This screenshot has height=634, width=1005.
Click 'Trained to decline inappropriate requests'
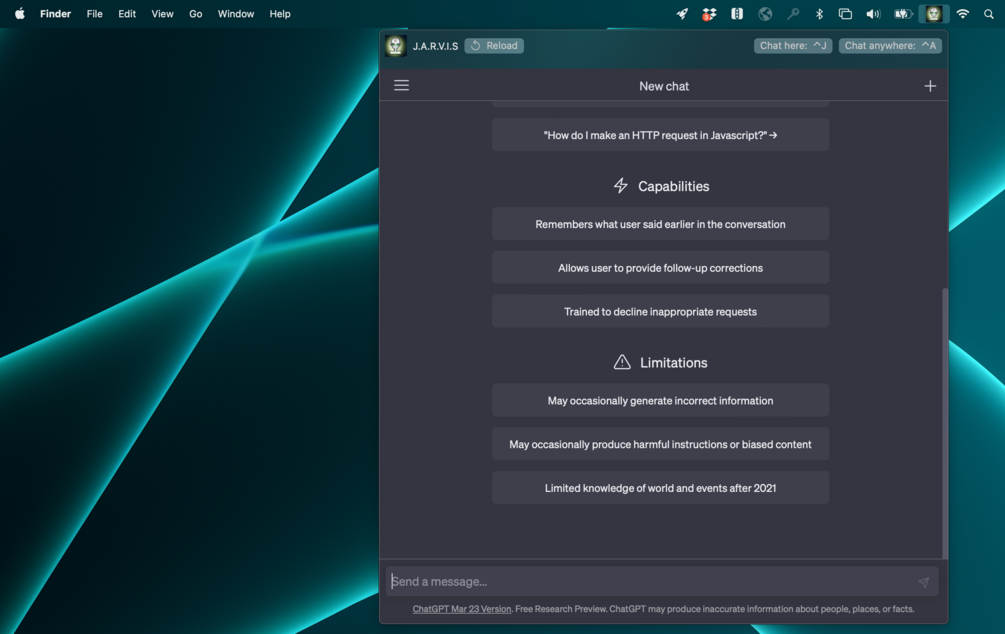pyautogui.click(x=660, y=312)
